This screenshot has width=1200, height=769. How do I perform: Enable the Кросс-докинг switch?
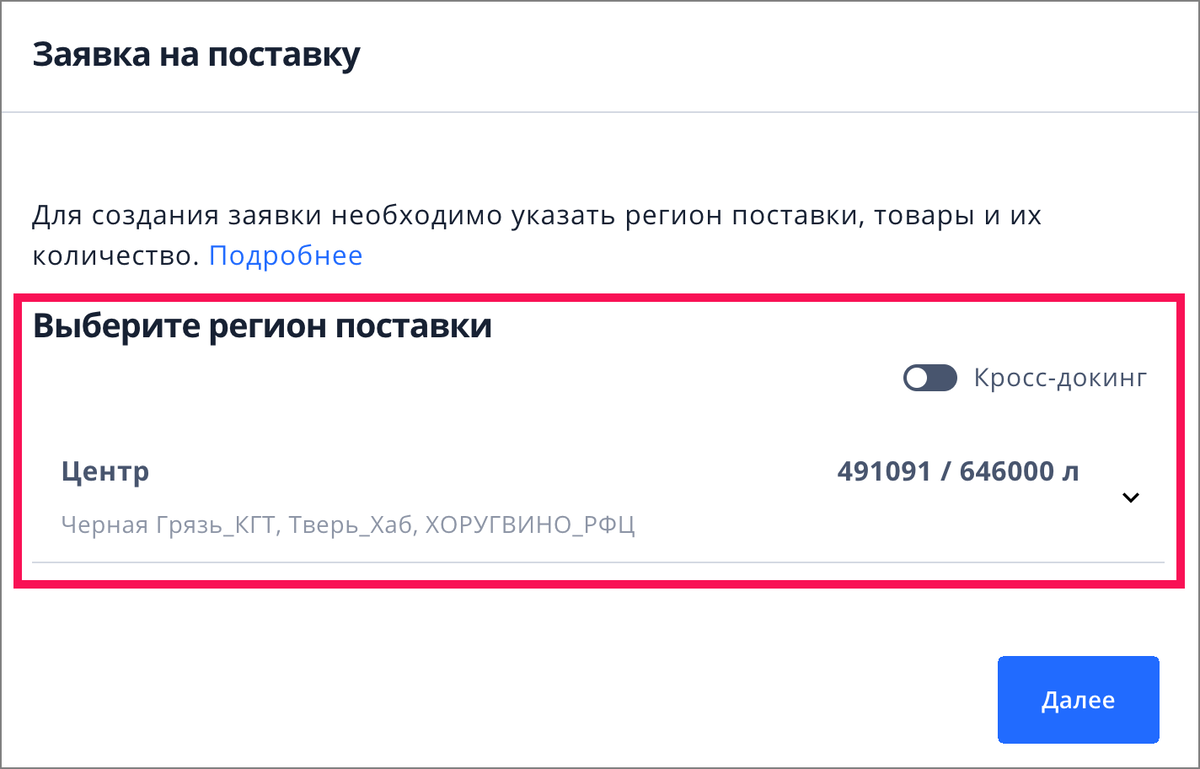coord(929,377)
